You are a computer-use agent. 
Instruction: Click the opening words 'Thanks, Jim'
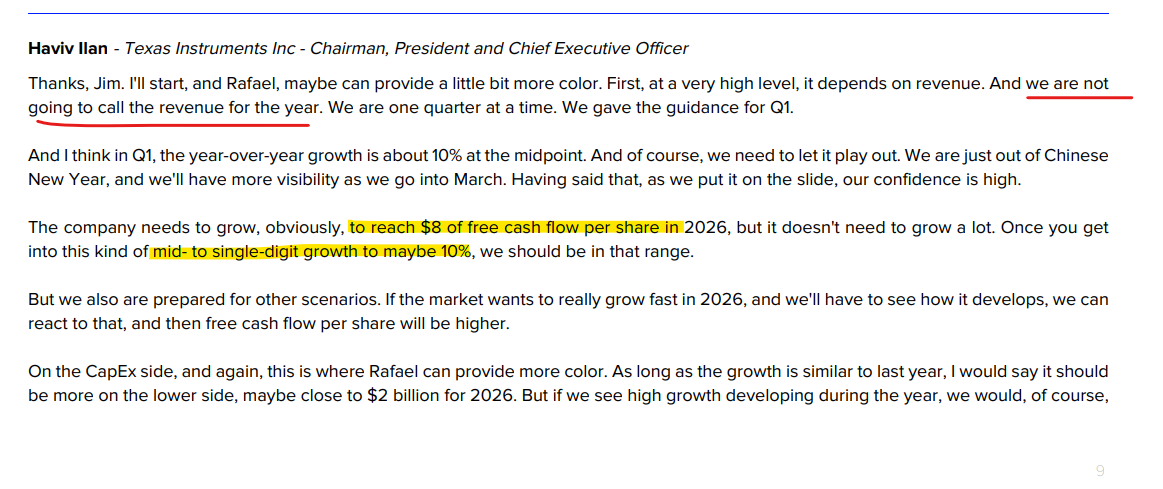68,84
